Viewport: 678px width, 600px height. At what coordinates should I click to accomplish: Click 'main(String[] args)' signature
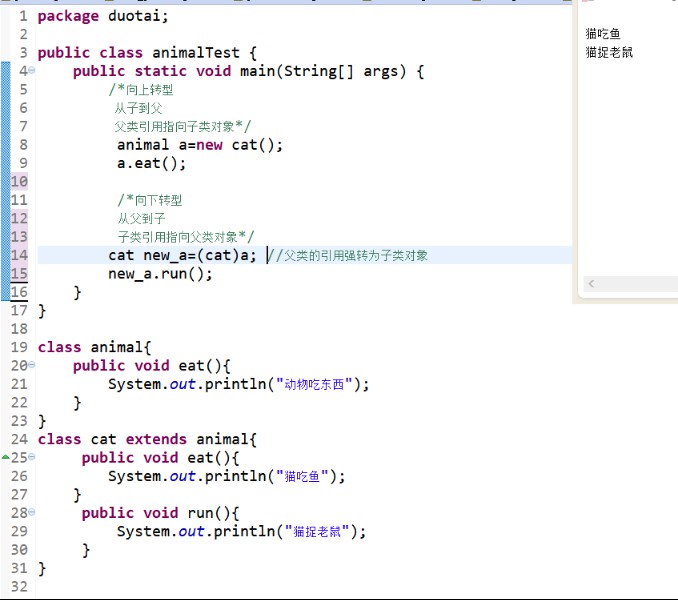tap(323, 71)
